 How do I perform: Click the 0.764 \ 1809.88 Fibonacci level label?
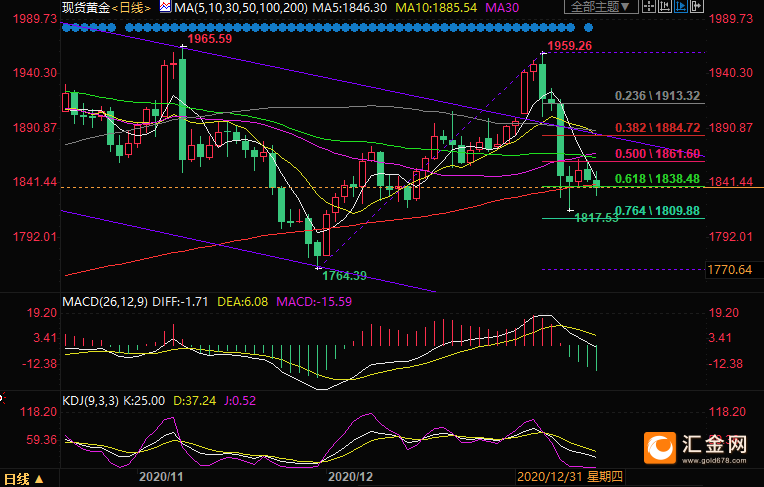[657, 211]
